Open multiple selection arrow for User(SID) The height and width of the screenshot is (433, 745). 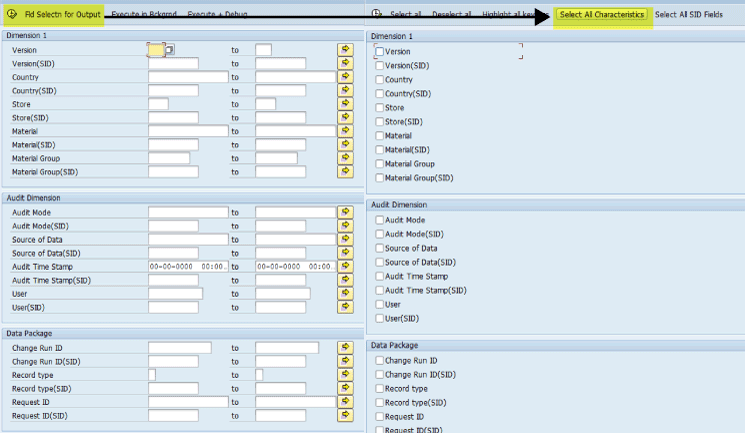tap(345, 307)
